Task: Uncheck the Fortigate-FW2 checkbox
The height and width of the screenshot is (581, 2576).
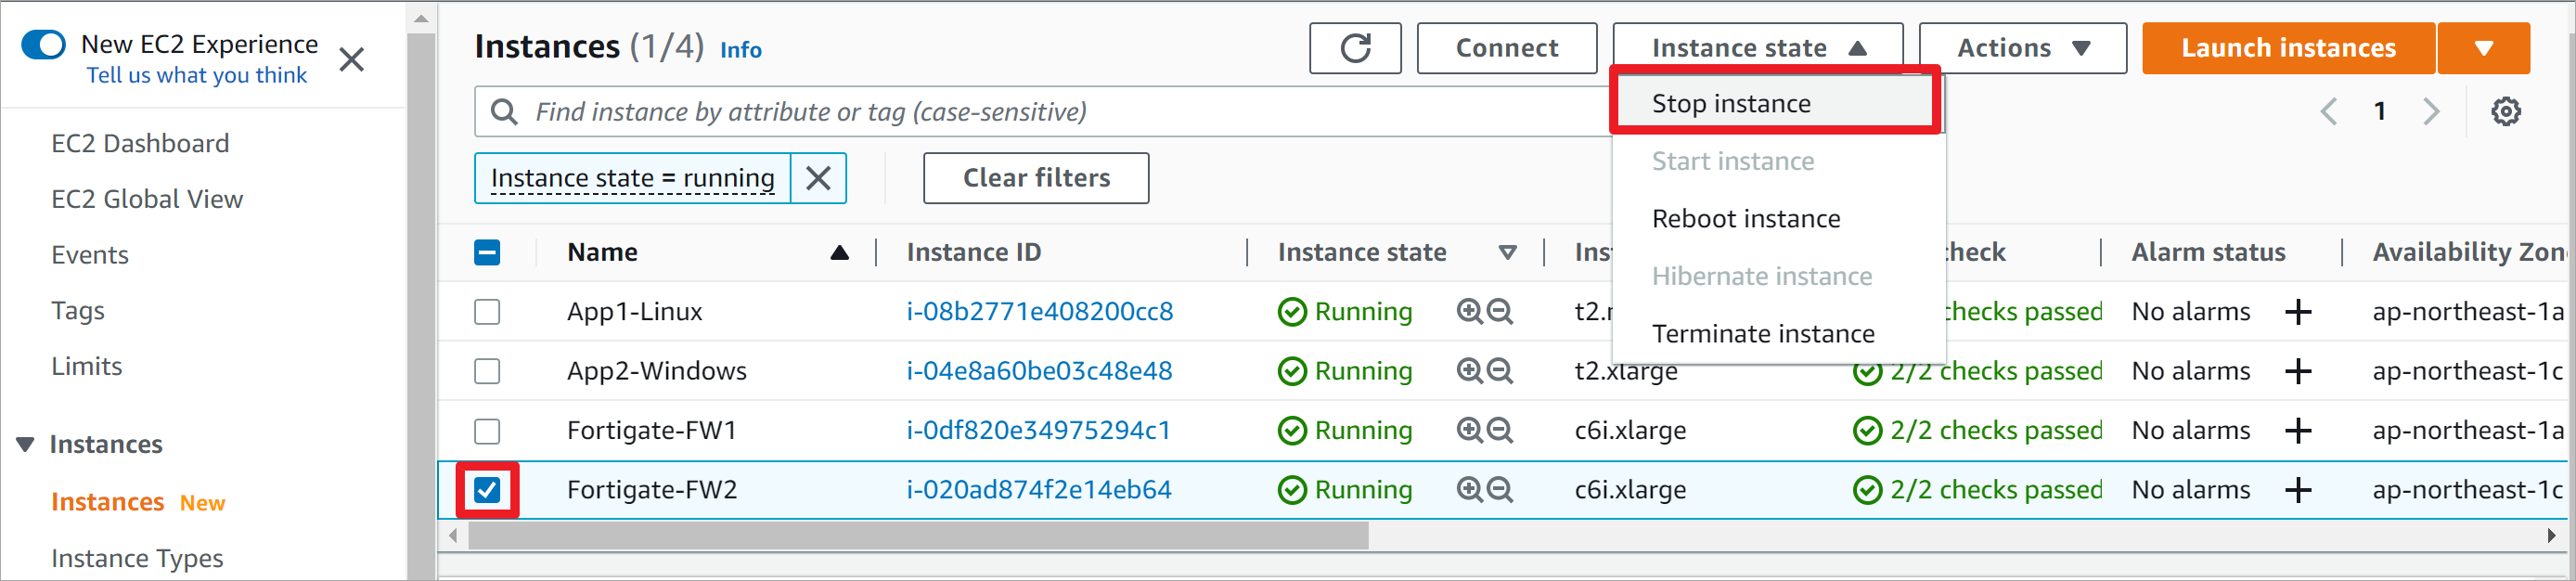Action: tap(487, 490)
